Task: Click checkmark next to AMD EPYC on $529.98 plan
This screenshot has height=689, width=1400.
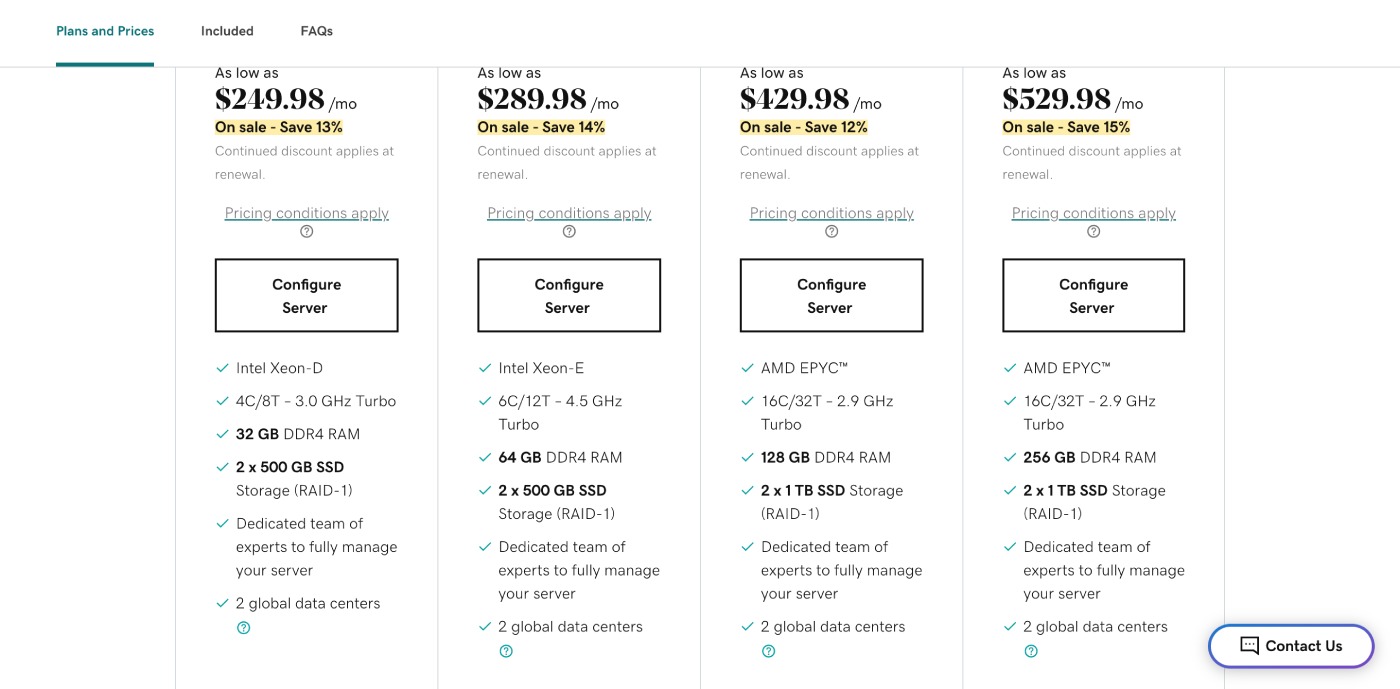Action: (1009, 368)
